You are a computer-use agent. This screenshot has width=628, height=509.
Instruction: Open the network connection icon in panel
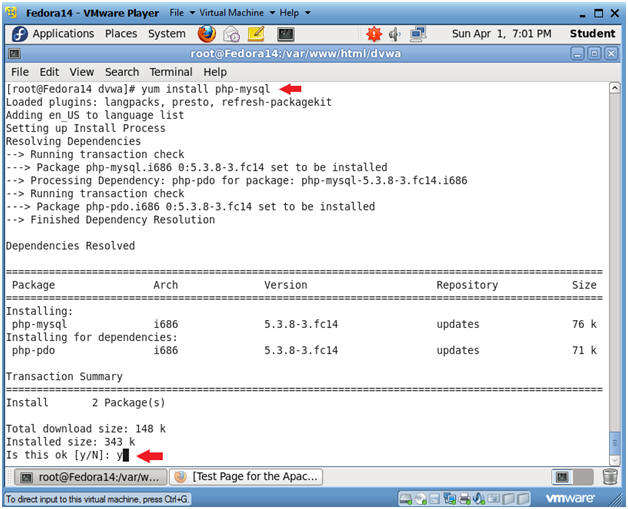pos(418,34)
